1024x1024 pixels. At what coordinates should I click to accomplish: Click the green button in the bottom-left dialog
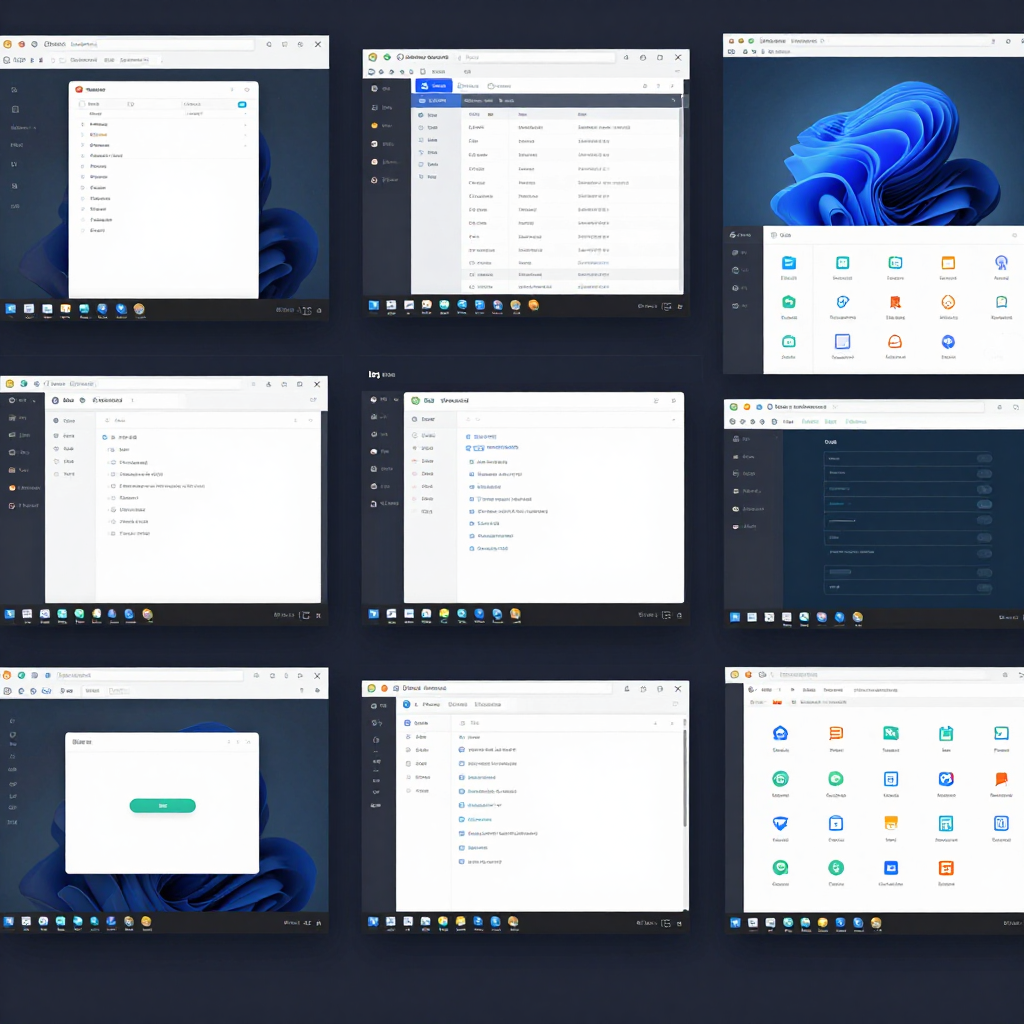162,806
